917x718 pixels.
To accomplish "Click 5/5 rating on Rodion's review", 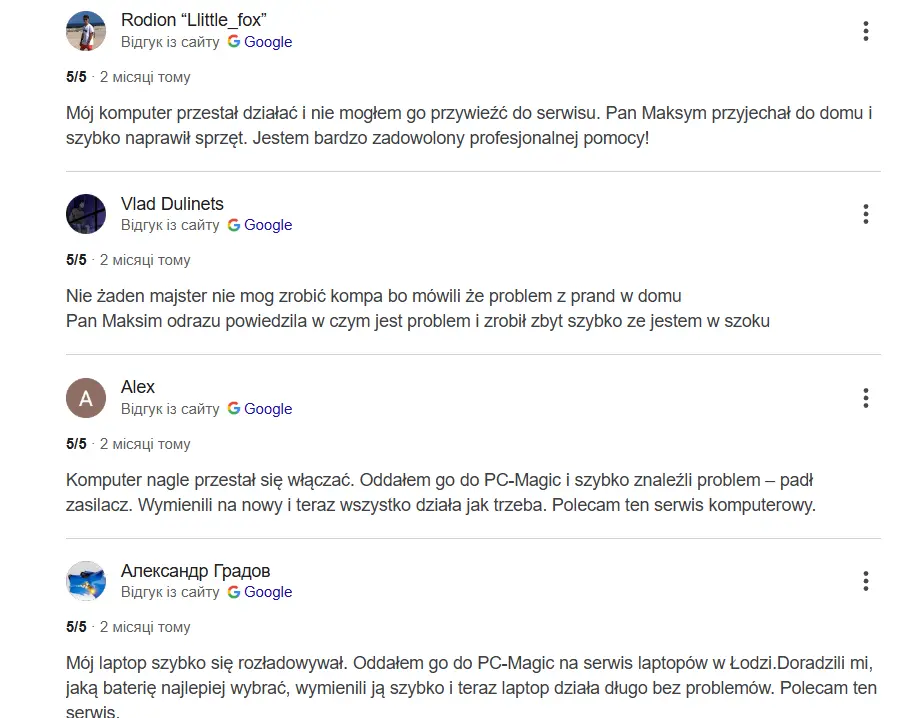I will (x=77, y=77).
